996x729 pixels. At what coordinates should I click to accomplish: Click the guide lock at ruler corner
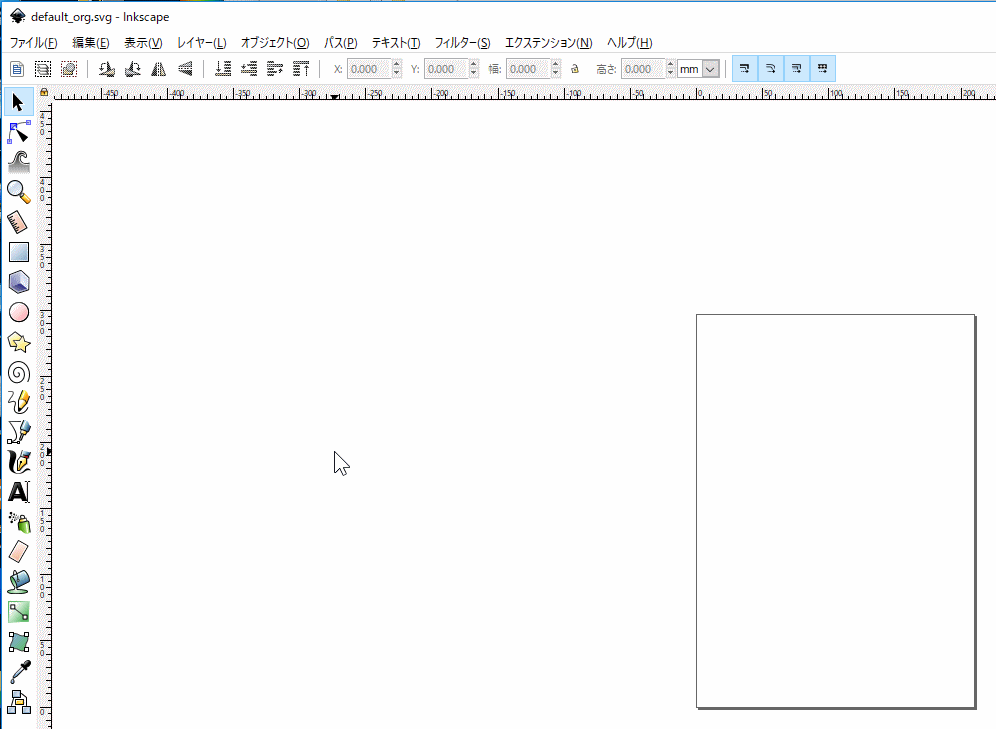pos(44,94)
